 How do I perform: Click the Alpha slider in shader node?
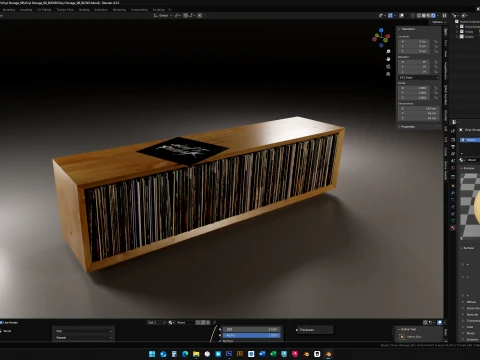pos(252,335)
